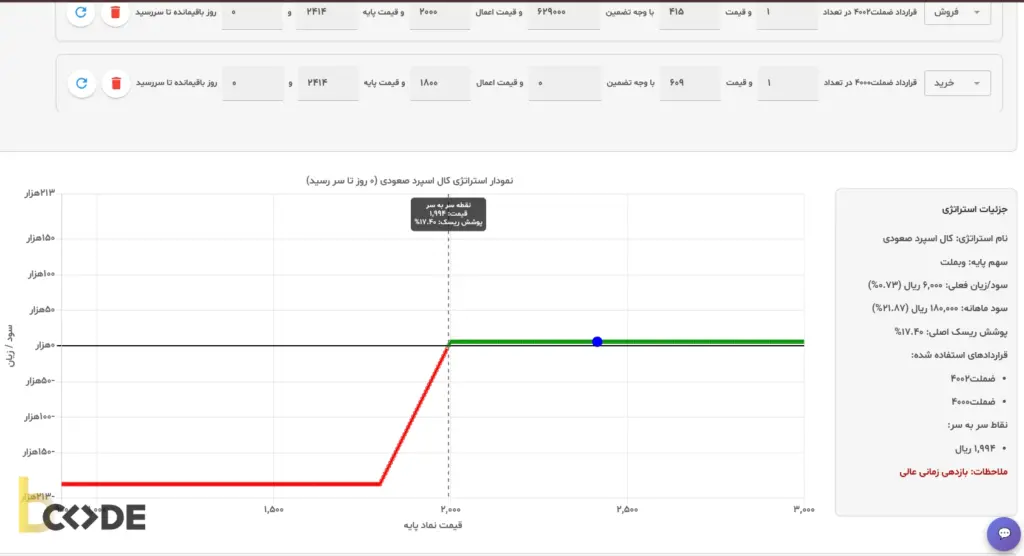
Task: Click the red loss line on chart
Action: pos(220,484)
